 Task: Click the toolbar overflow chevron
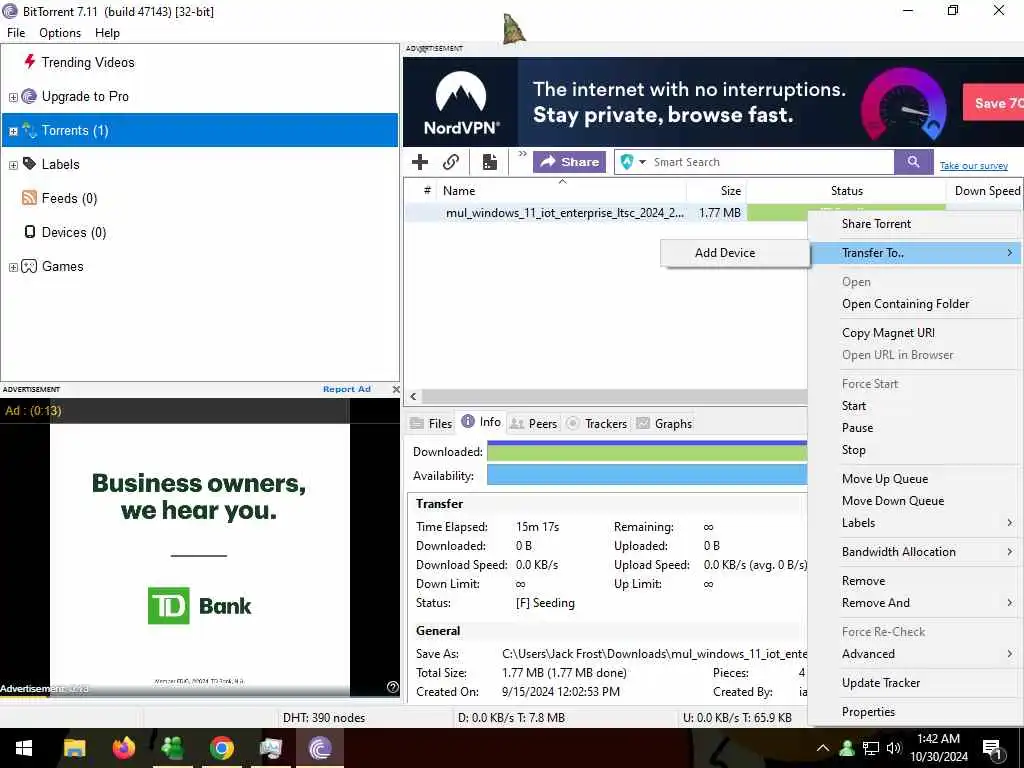coord(522,154)
